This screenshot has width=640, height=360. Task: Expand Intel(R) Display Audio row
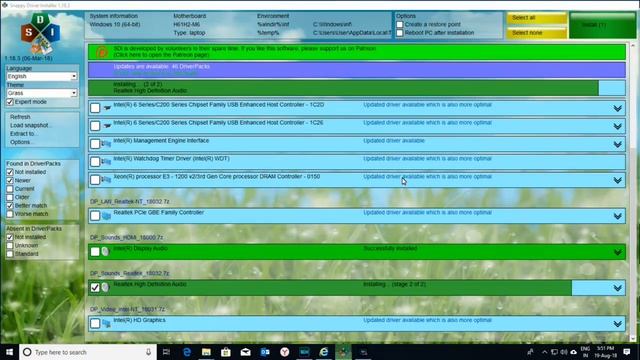coord(618,252)
